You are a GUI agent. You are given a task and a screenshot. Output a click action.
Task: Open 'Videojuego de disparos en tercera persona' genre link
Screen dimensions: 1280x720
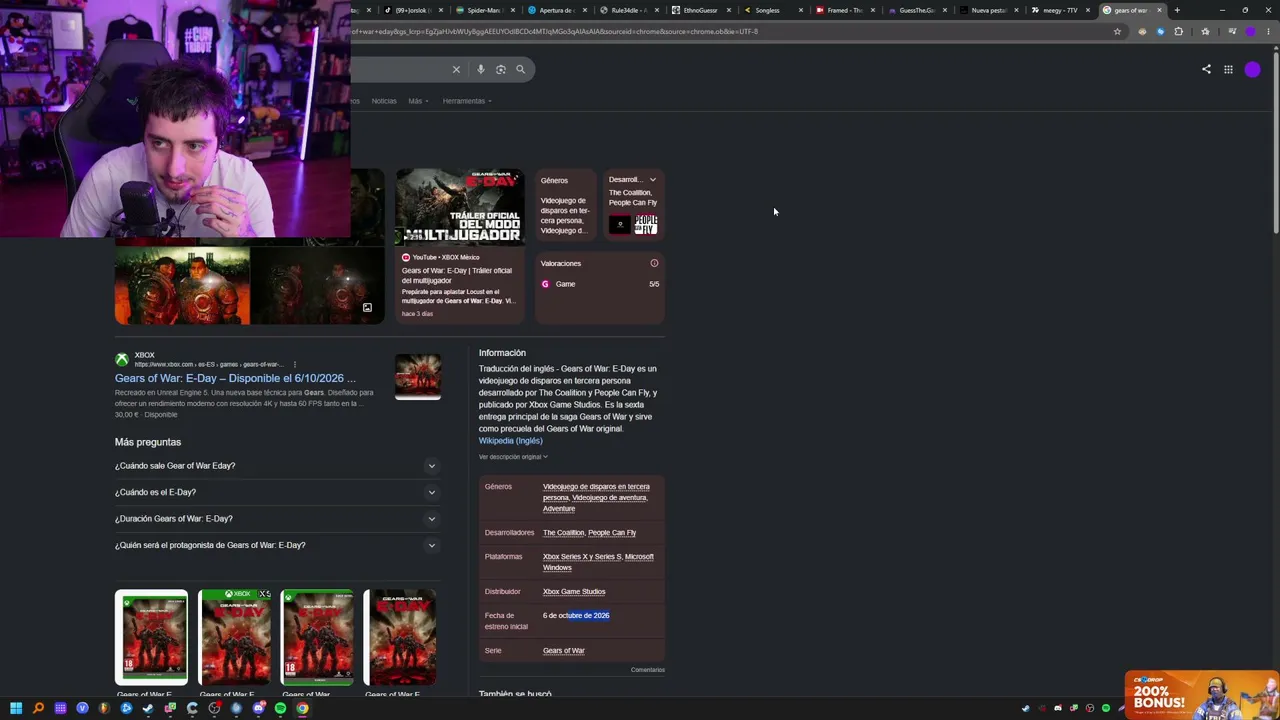[596, 491]
